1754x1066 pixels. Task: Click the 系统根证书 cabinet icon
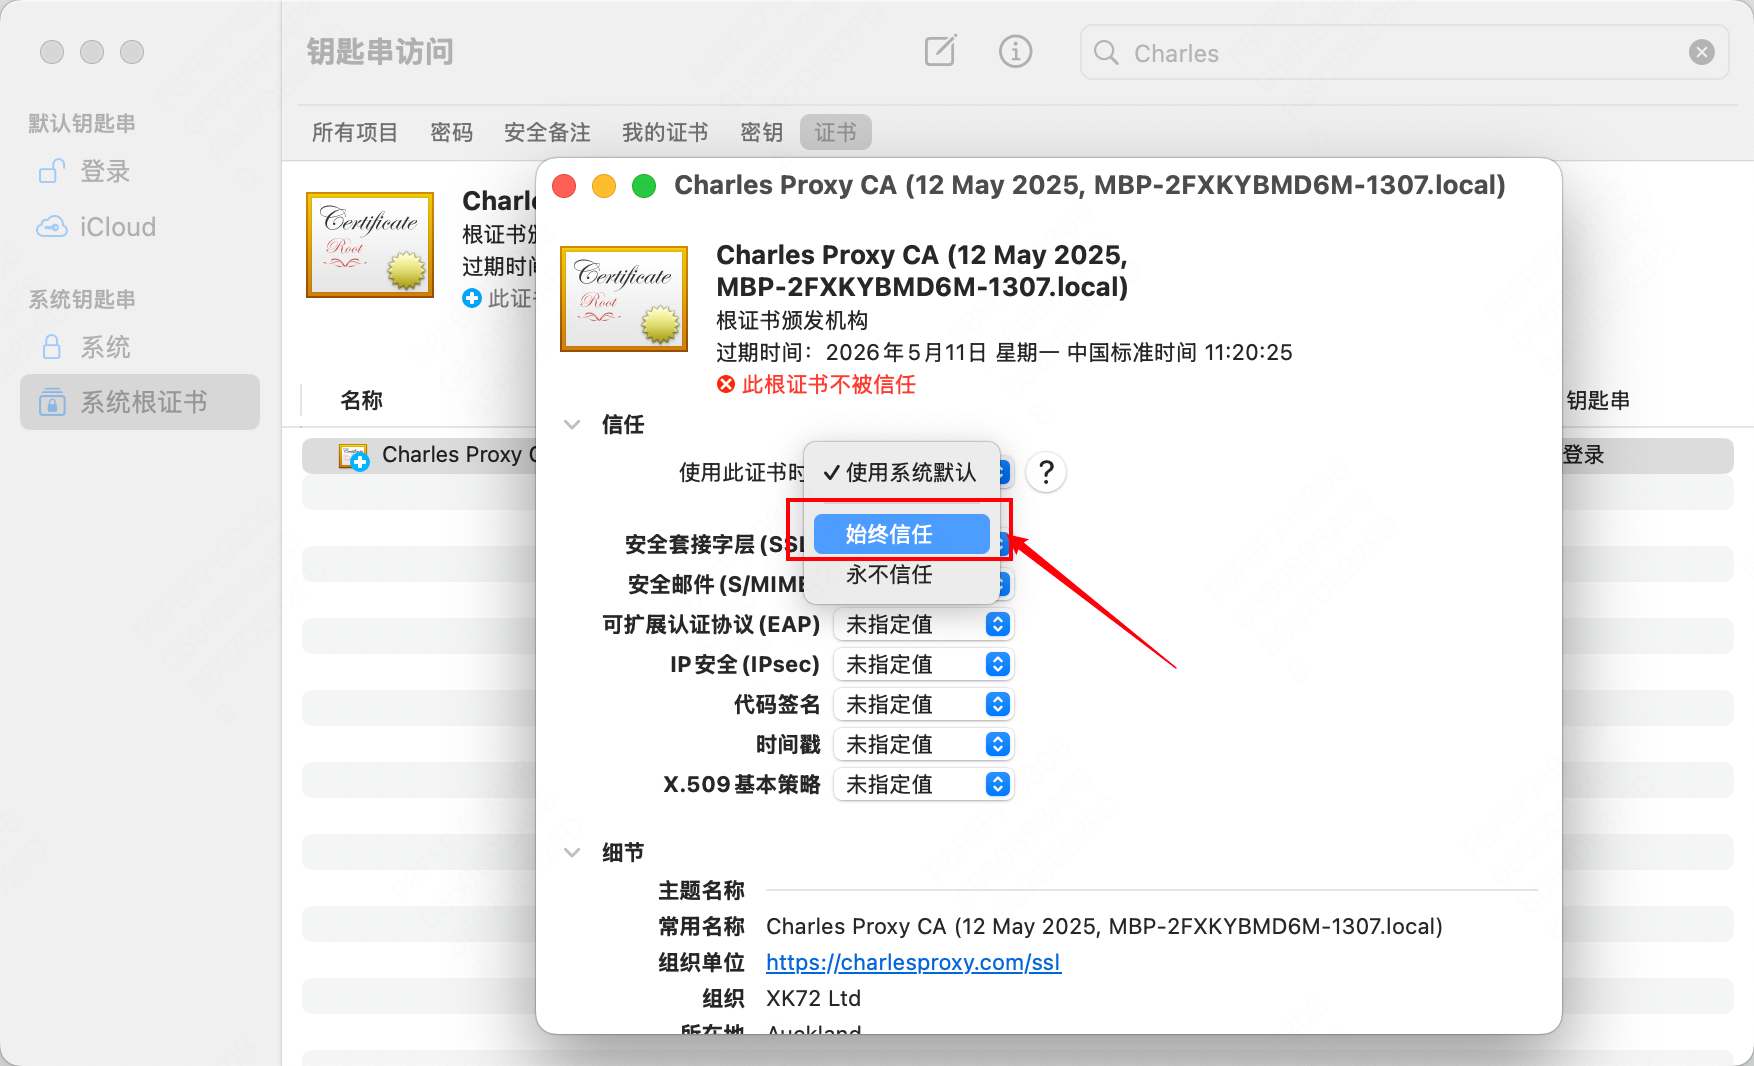[x=52, y=402]
